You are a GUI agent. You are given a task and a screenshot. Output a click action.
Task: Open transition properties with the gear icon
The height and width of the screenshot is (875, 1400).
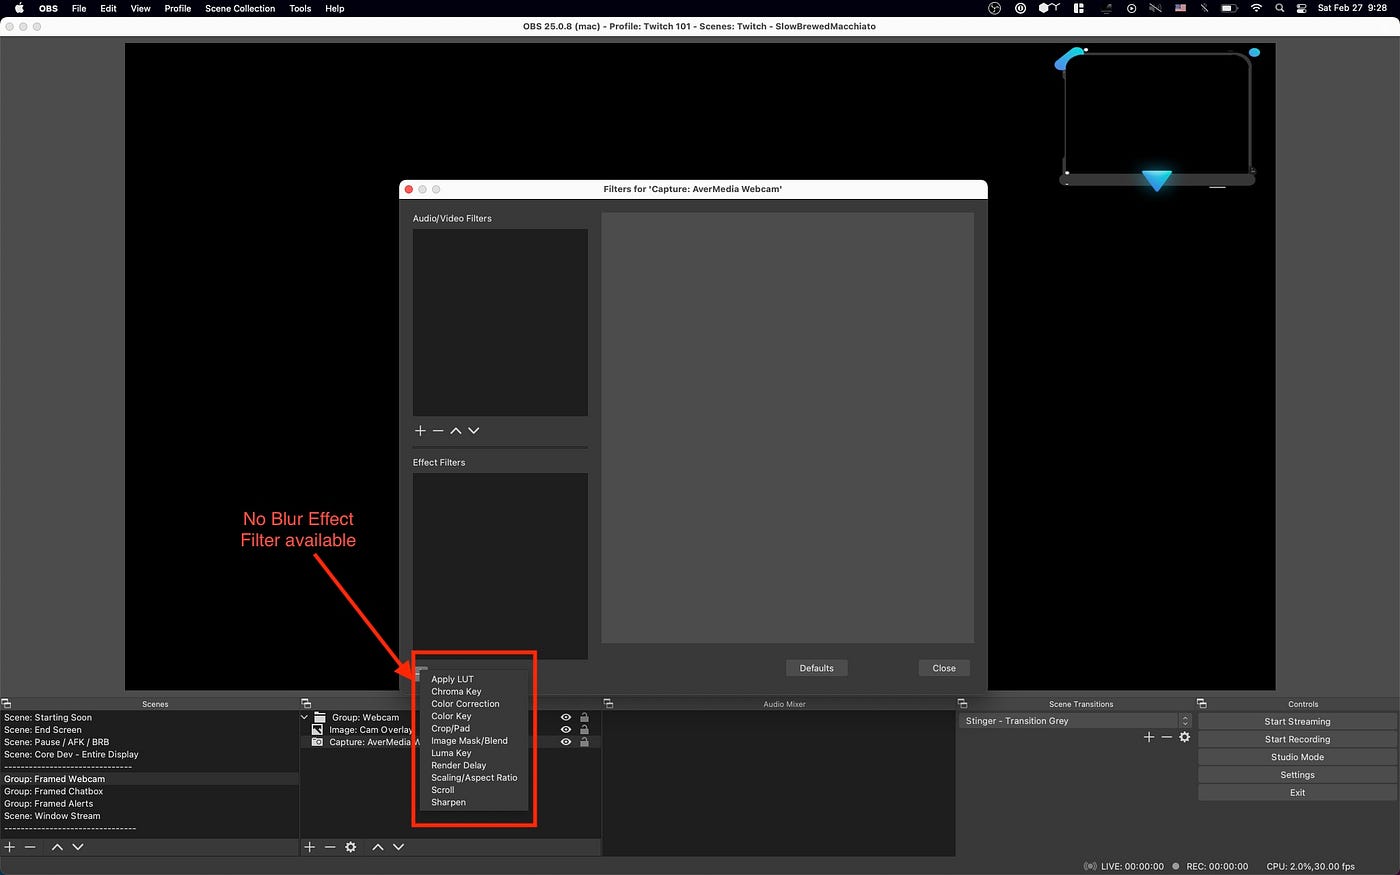[x=1185, y=737]
